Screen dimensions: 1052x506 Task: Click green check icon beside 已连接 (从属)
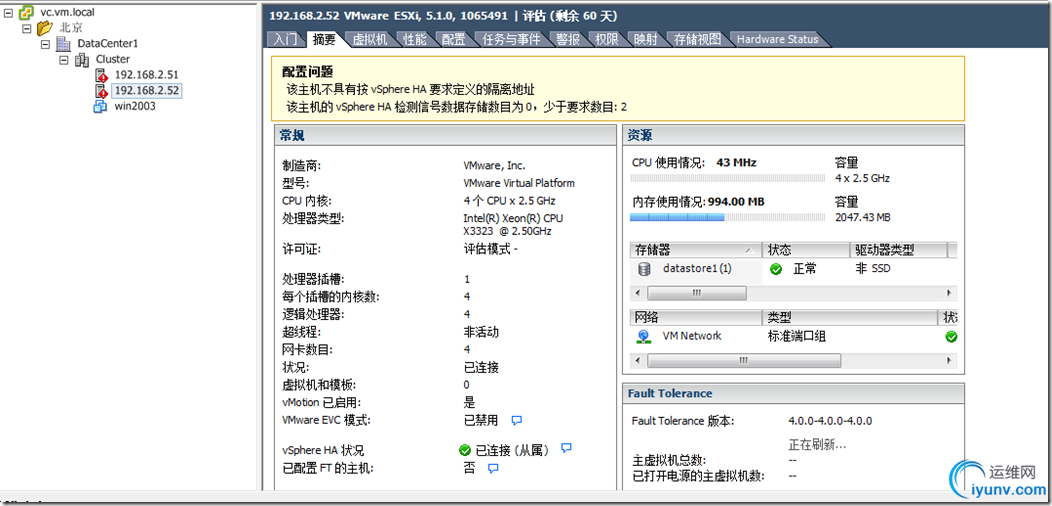(465, 450)
